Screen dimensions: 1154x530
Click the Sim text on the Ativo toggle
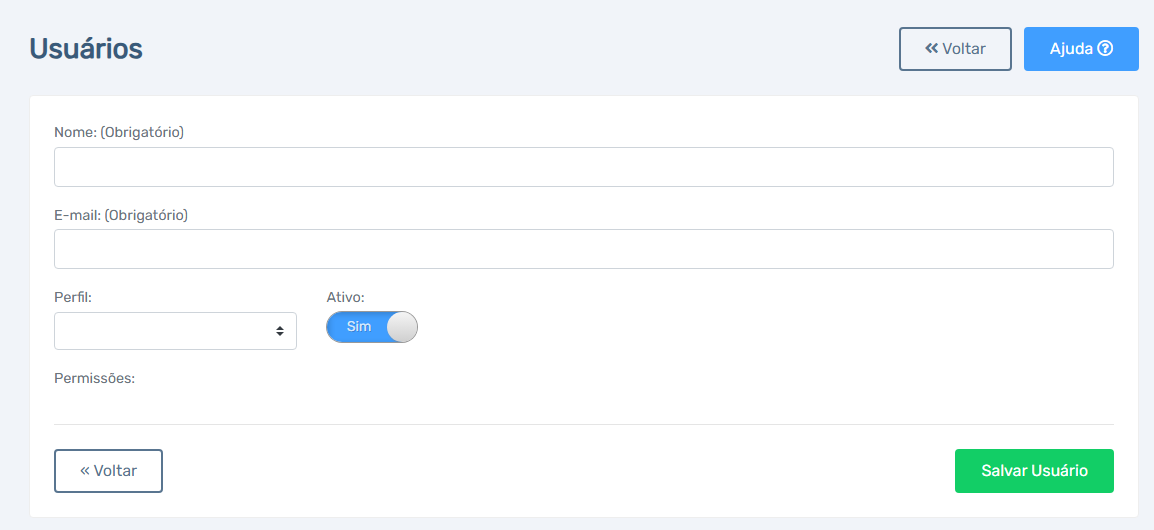point(358,327)
